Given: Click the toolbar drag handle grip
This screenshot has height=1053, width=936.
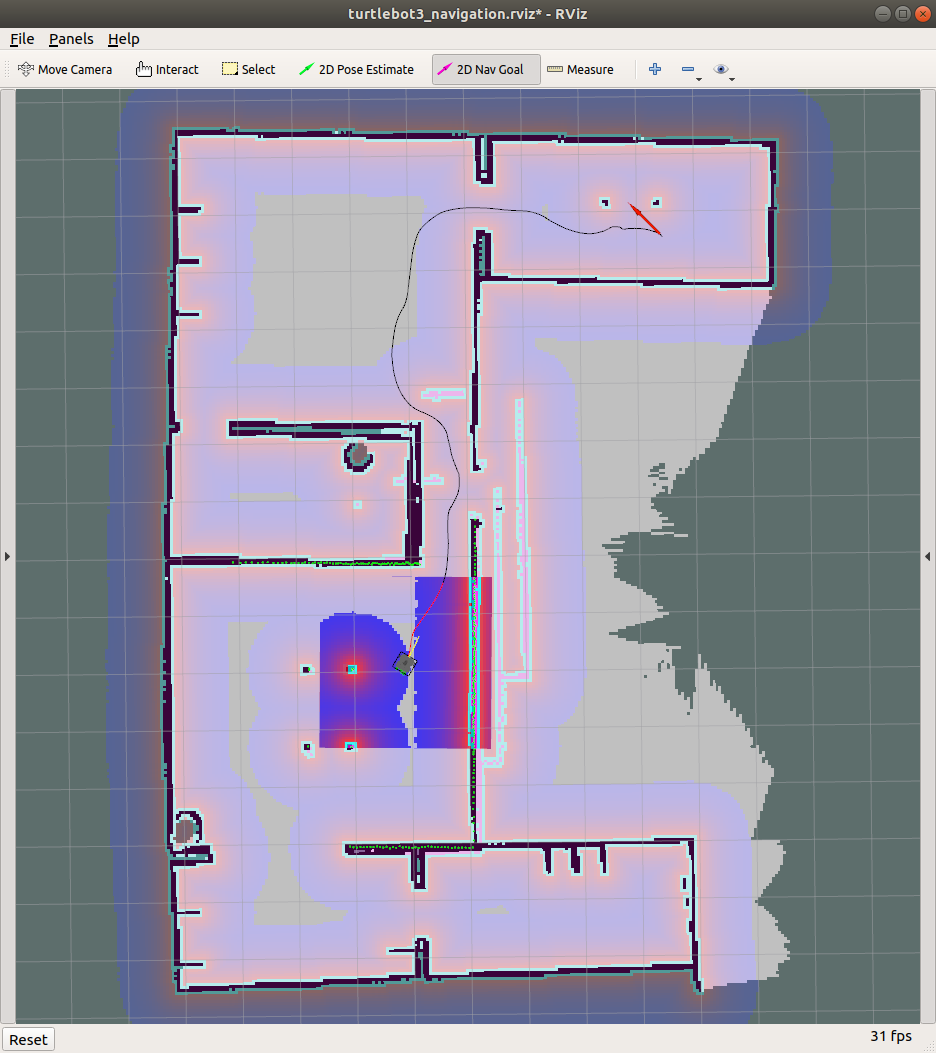Looking at the screenshot, I should point(7,69).
